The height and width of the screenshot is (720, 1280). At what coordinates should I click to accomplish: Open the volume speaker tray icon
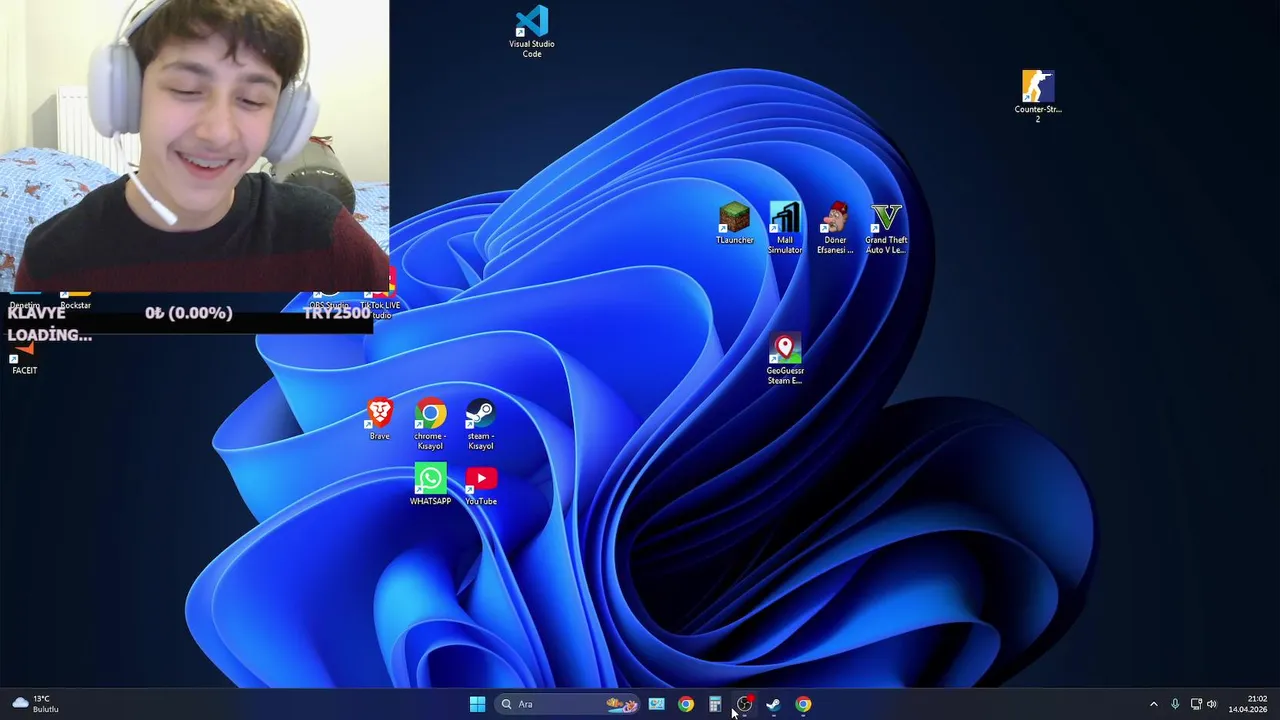[1212, 704]
